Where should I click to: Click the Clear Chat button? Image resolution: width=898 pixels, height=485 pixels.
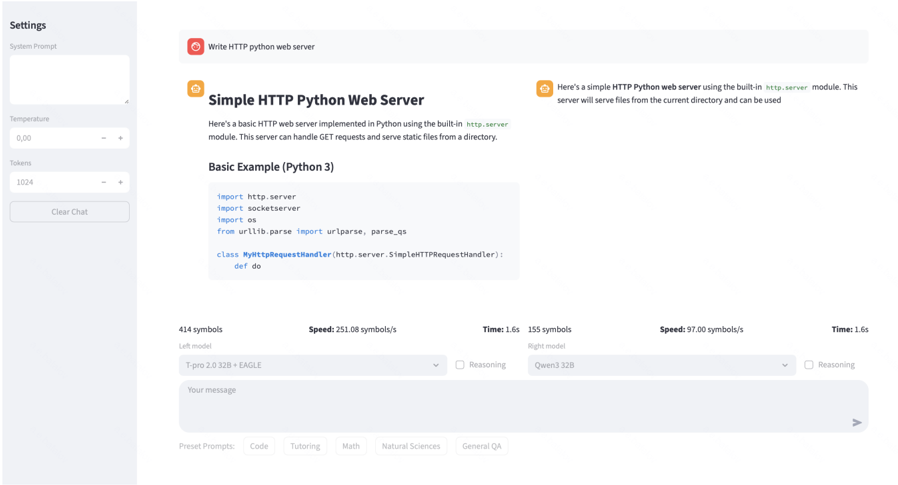(69, 212)
